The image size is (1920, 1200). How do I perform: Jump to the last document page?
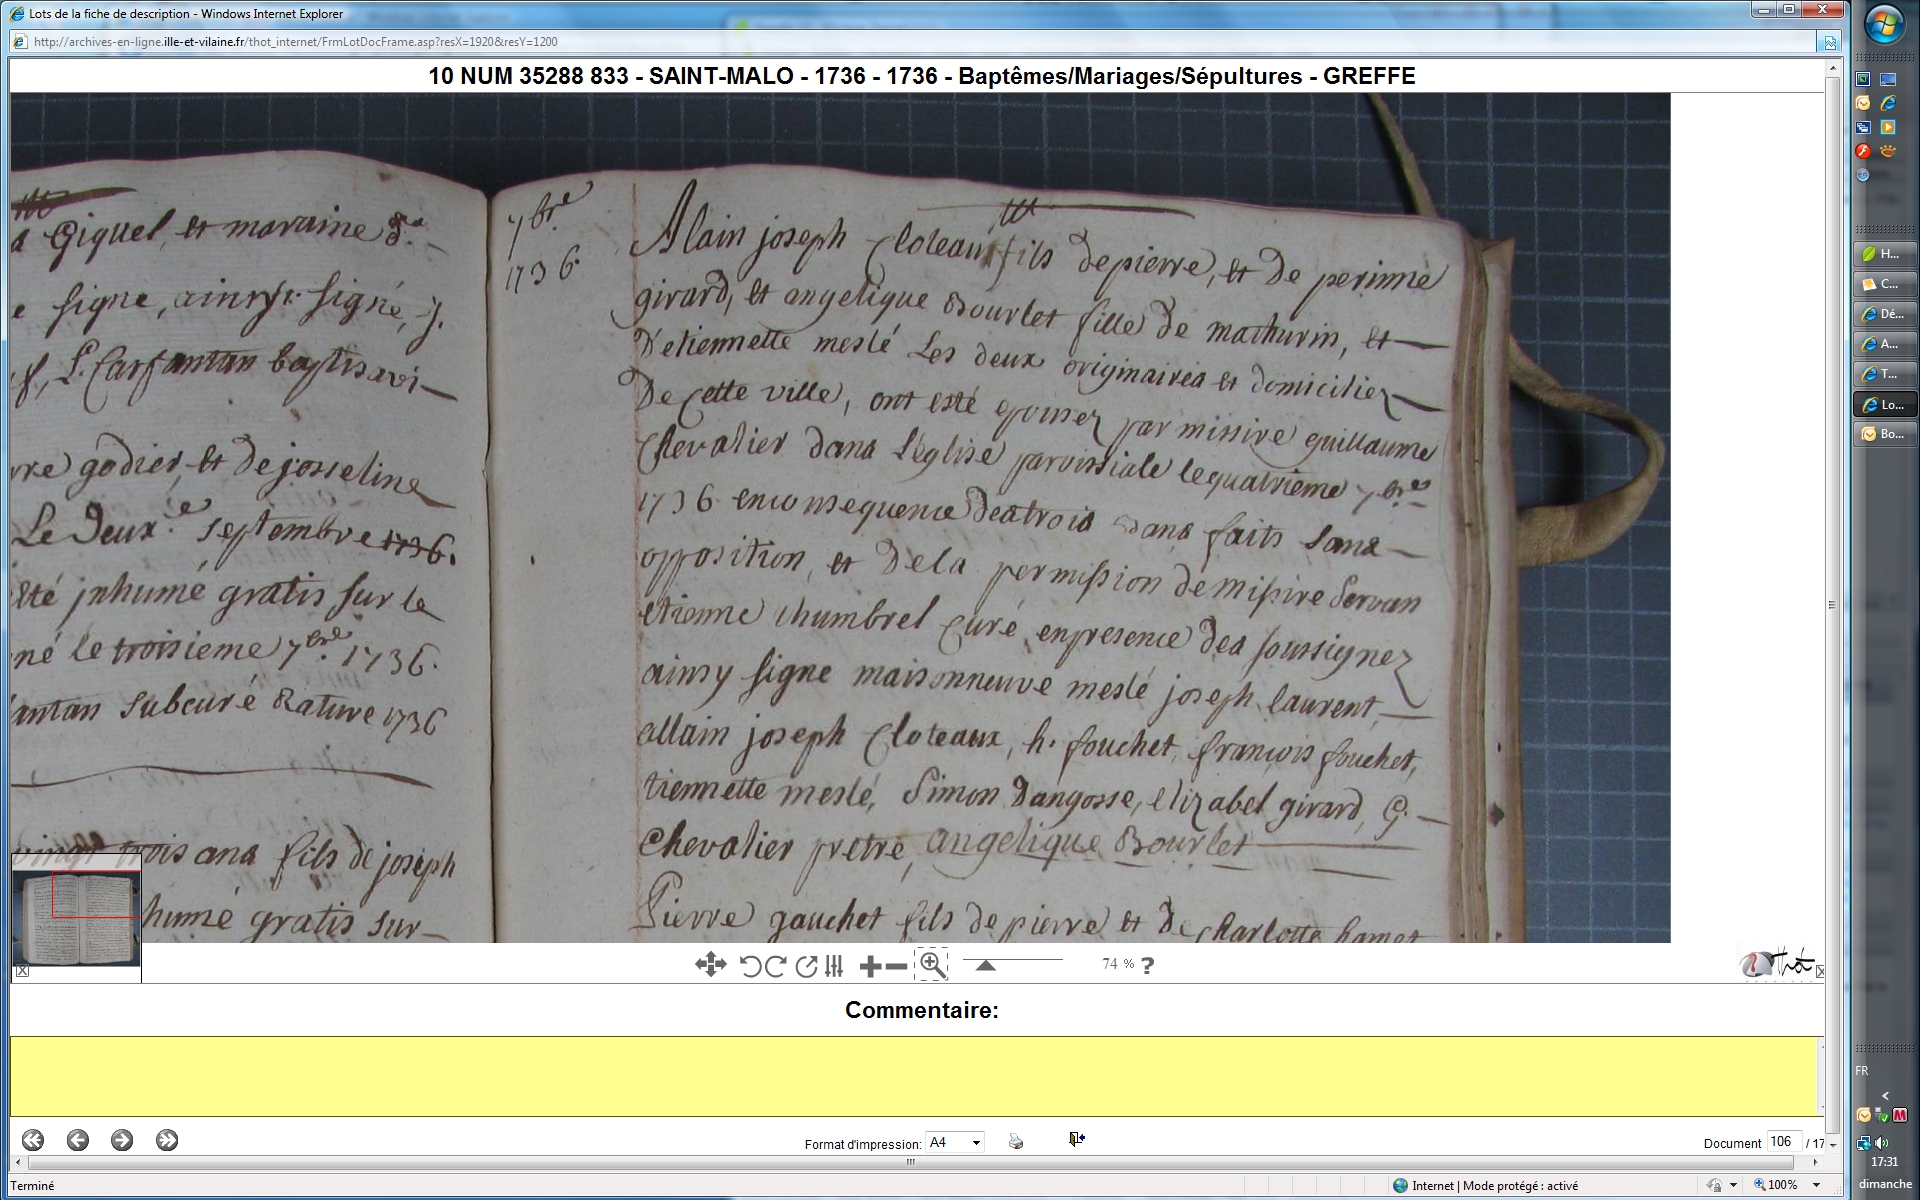pos(167,1140)
